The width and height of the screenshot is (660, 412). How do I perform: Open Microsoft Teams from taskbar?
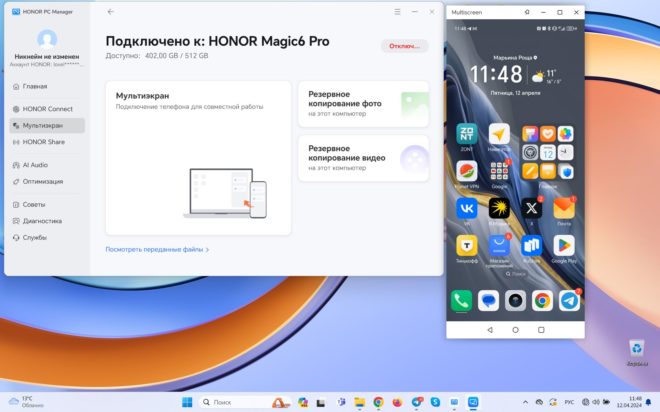[341, 402]
